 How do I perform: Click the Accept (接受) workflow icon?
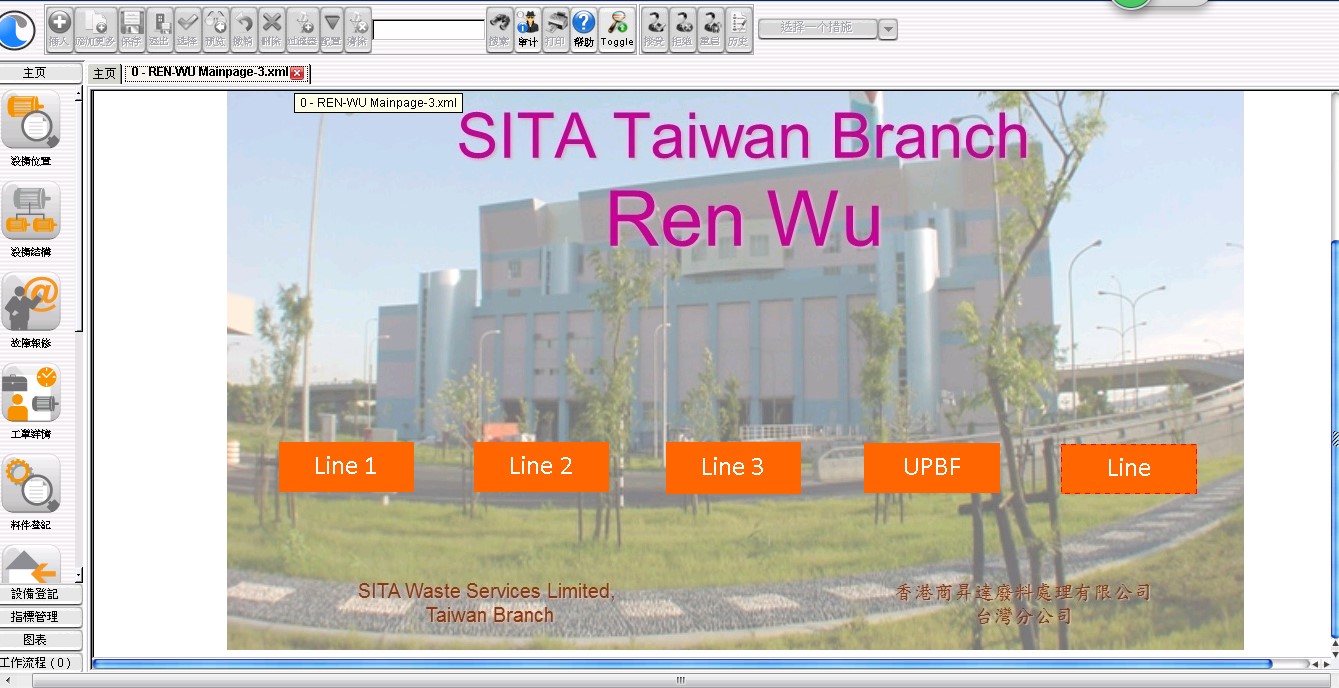click(x=654, y=29)
